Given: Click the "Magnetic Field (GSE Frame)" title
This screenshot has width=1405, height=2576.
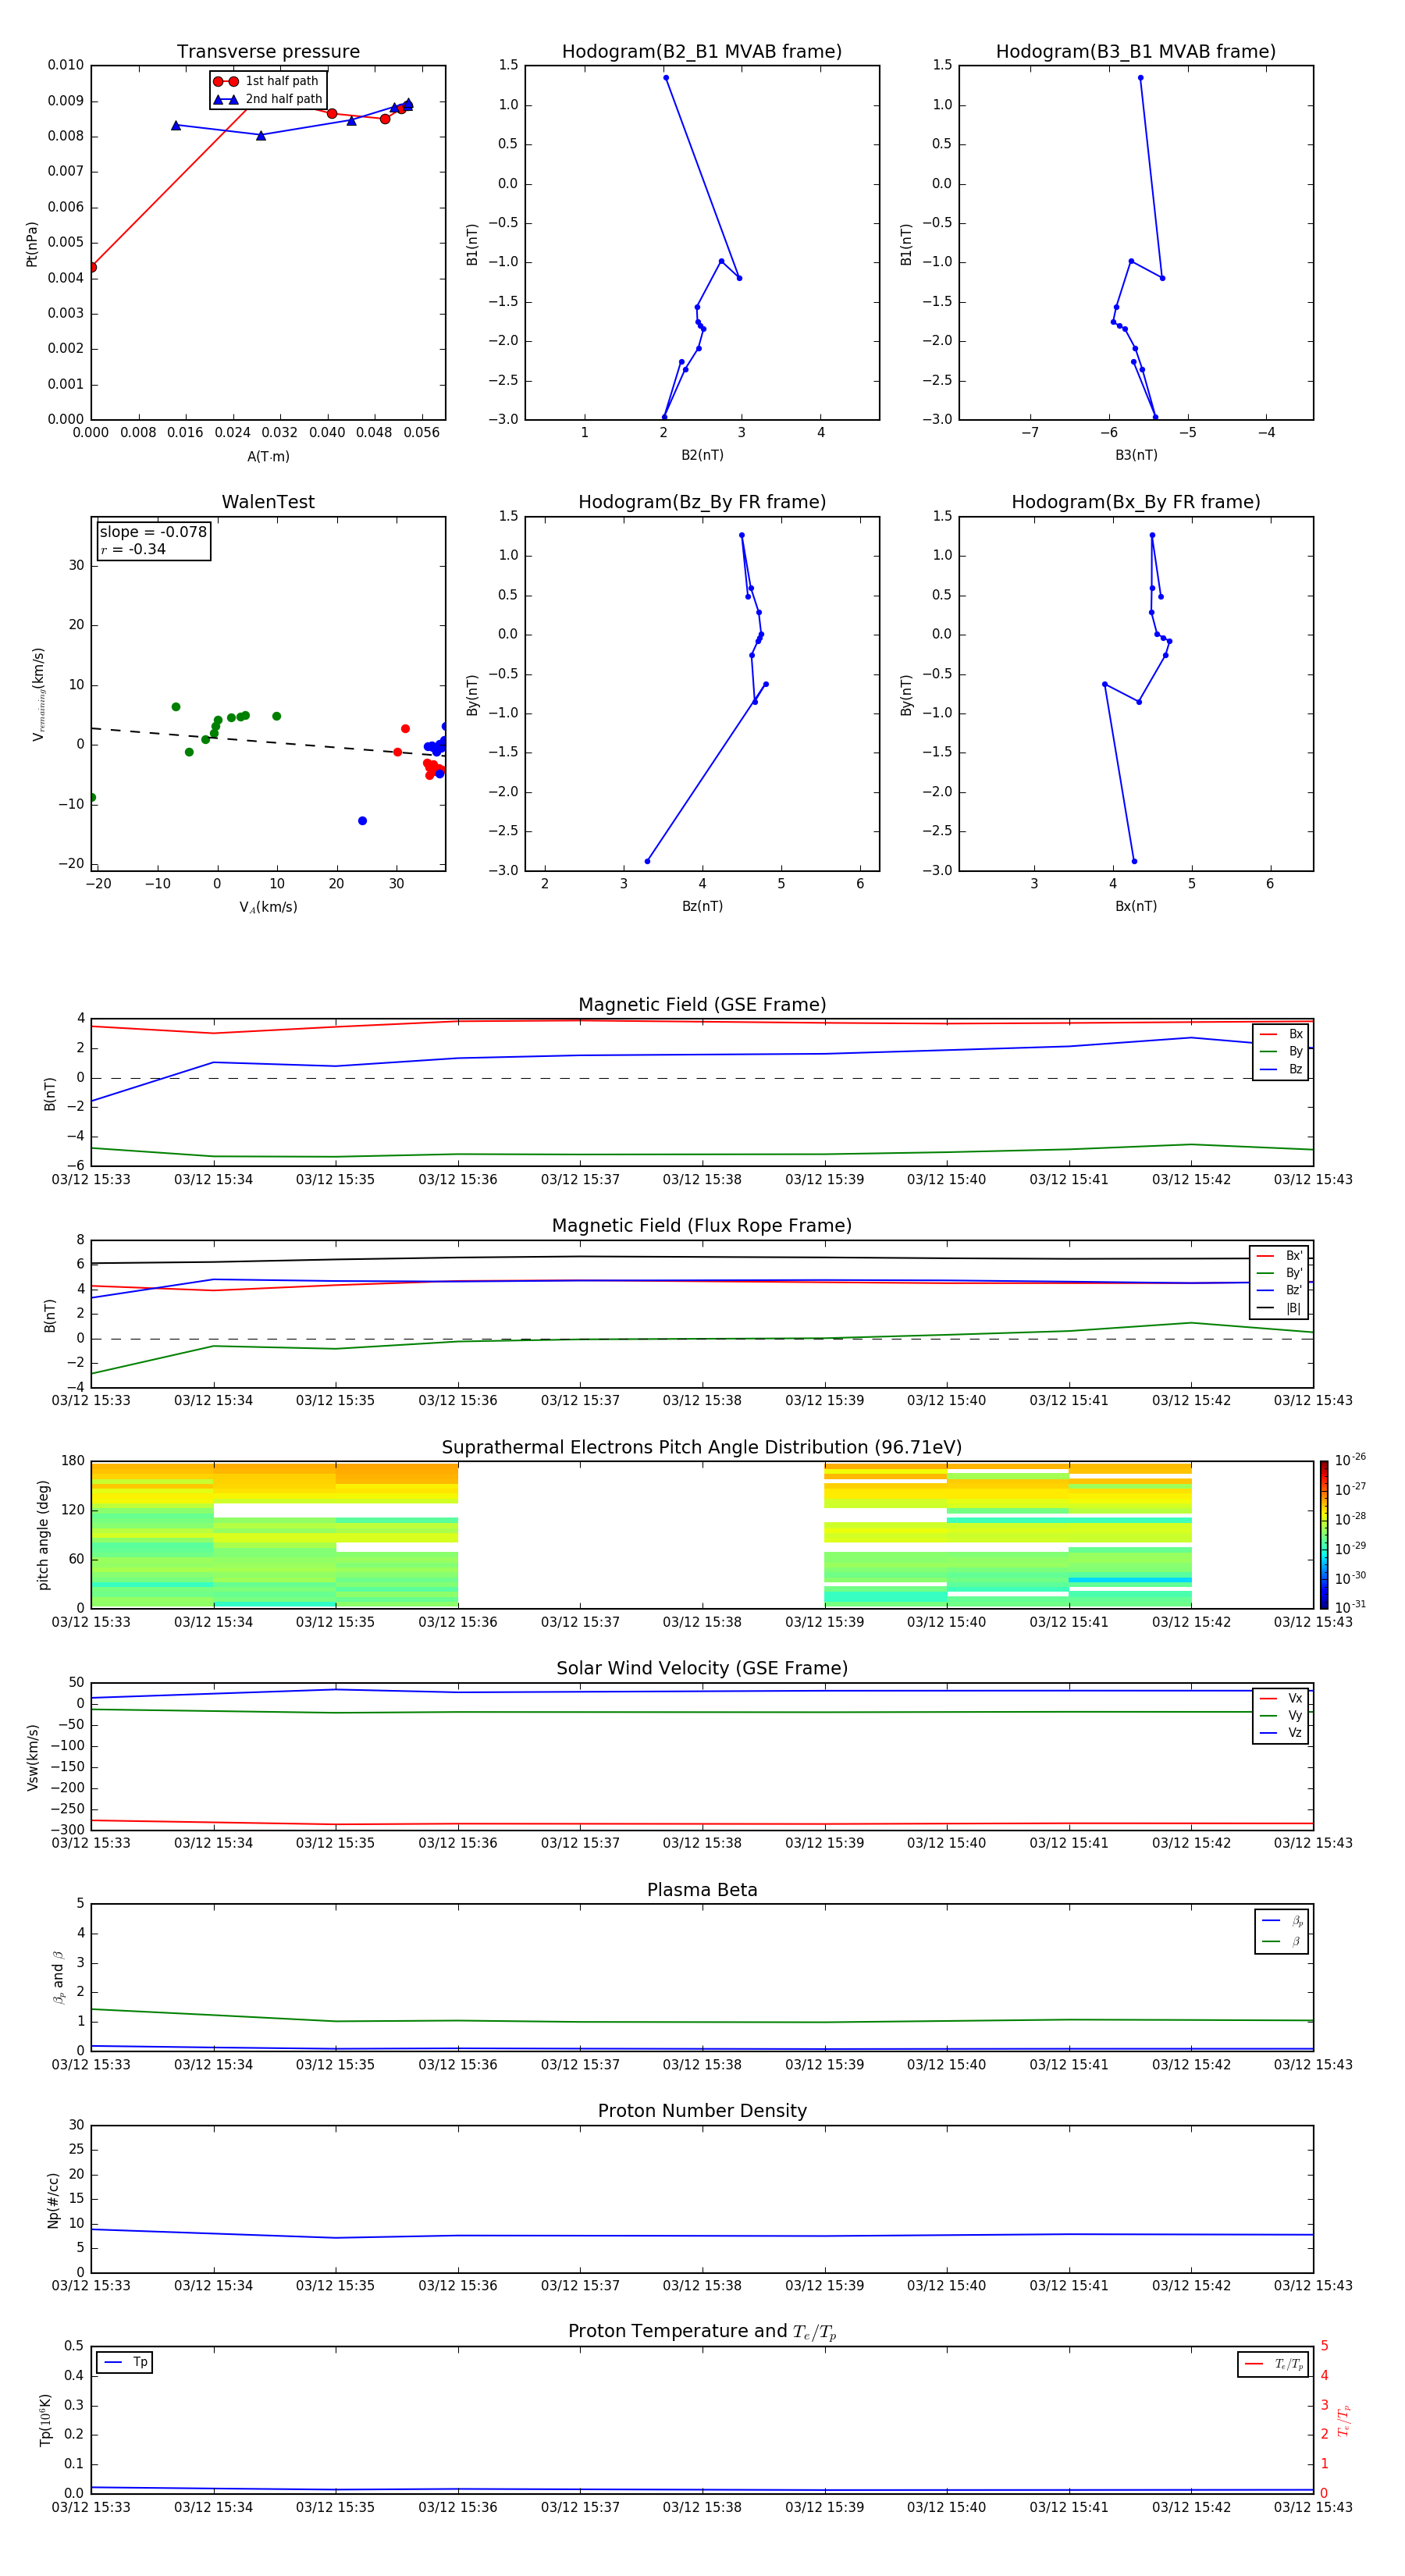Looking at the screenshot, I should point(702,1005).
